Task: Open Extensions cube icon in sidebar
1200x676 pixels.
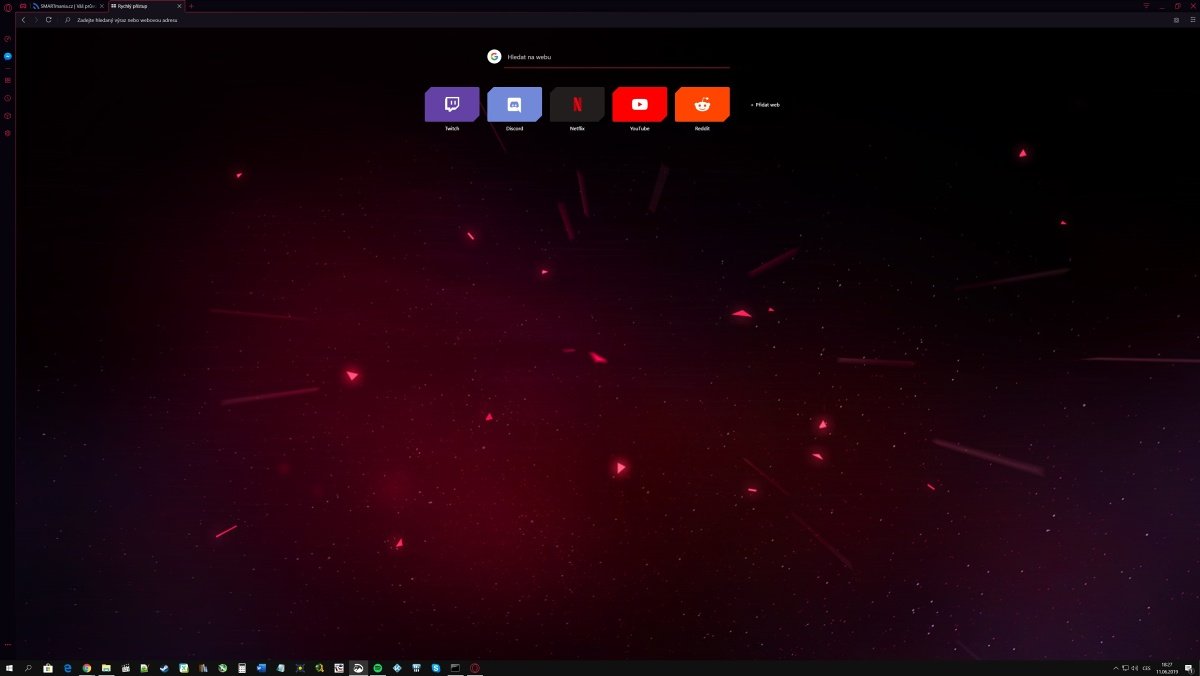Action: click(x=8, y=116)
